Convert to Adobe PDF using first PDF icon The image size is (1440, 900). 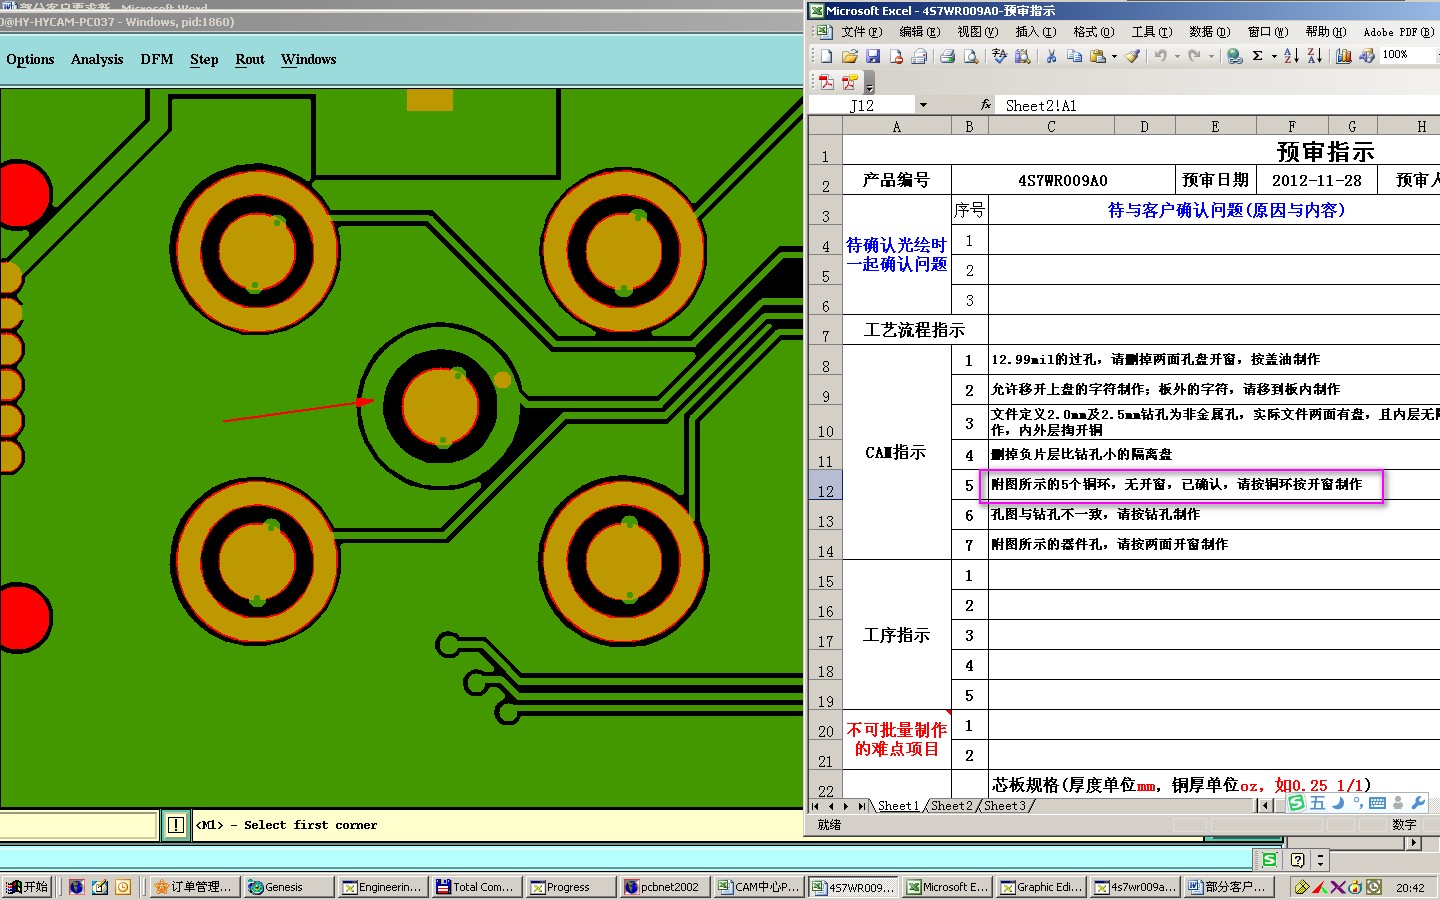[x=826, y=82]
